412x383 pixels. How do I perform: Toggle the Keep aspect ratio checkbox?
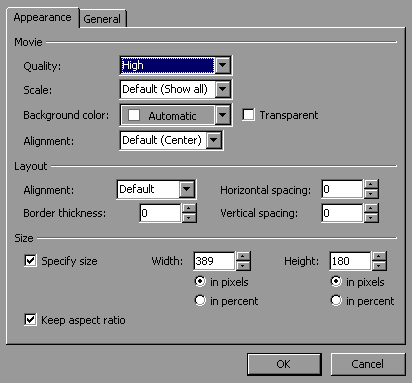click(30, 320)
